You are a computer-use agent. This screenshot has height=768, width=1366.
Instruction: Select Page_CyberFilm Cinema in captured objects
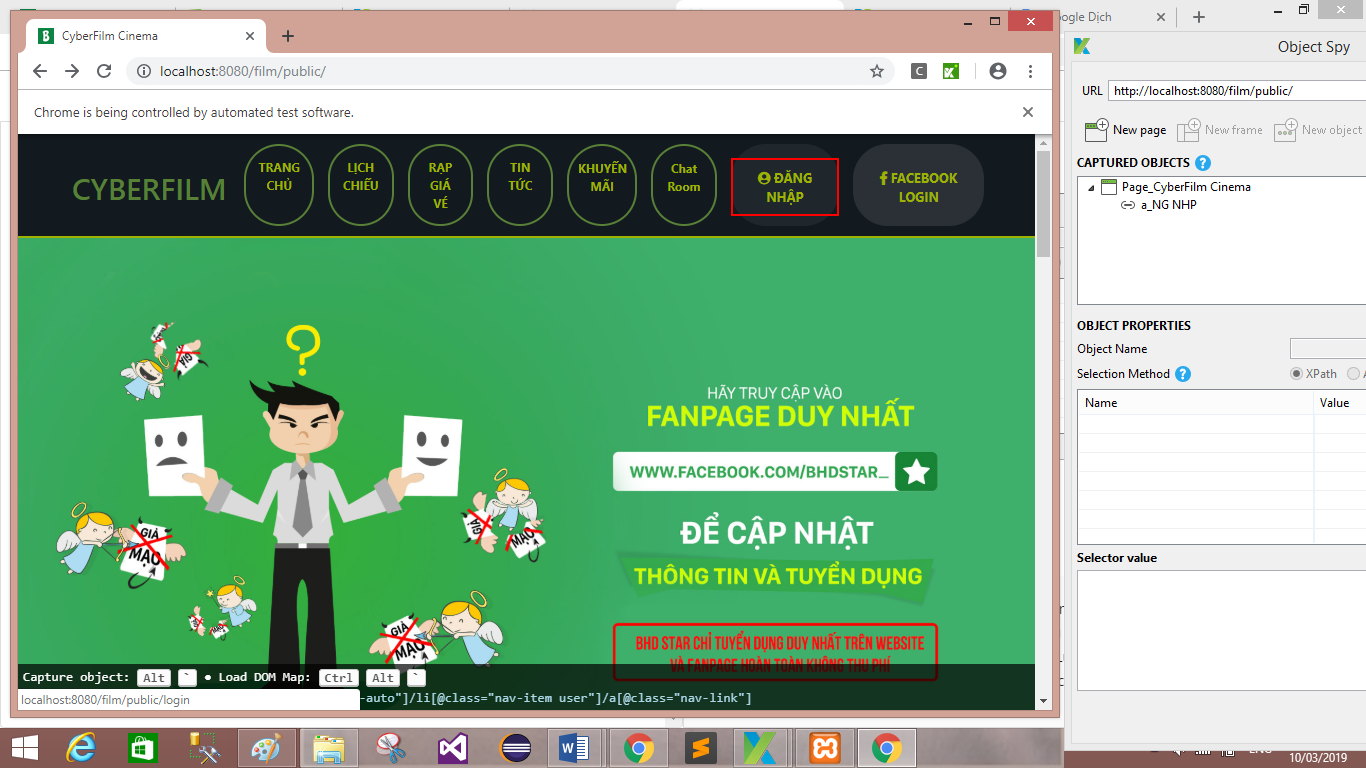coord(1186,187)
